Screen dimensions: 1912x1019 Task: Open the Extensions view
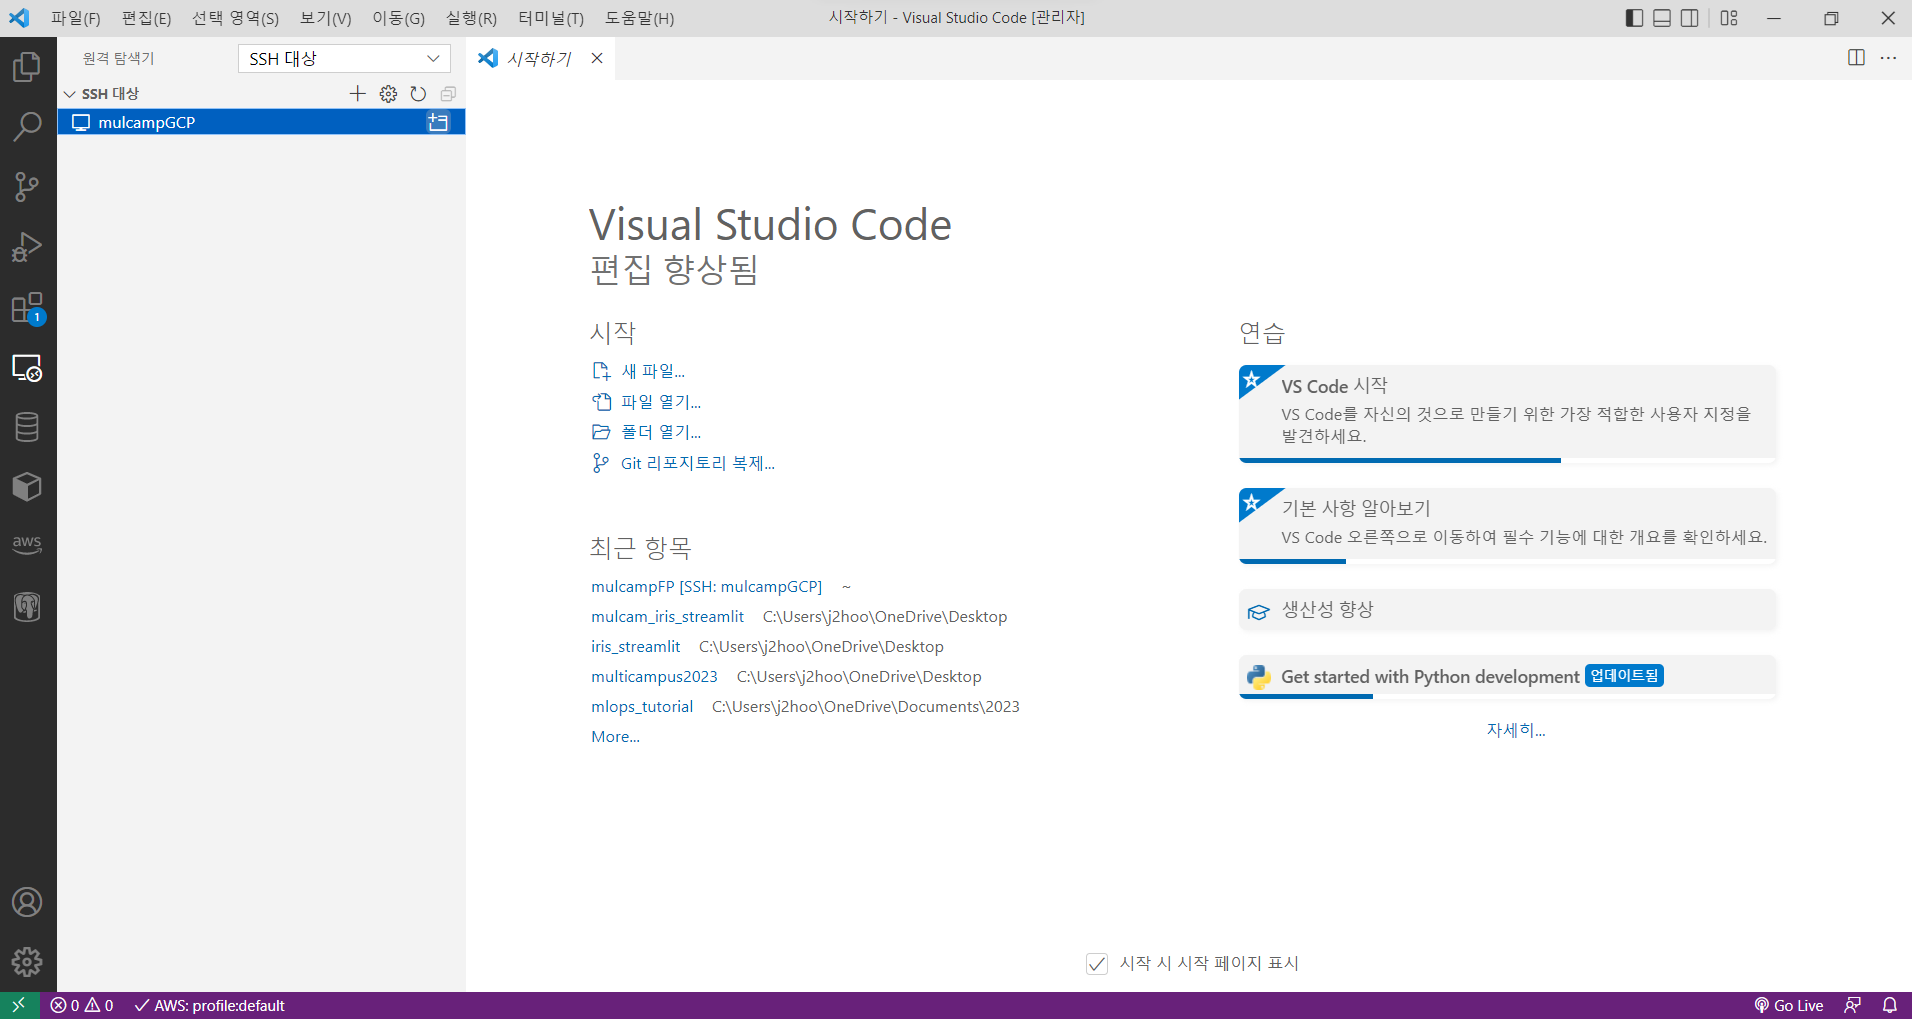coord(27,308)
